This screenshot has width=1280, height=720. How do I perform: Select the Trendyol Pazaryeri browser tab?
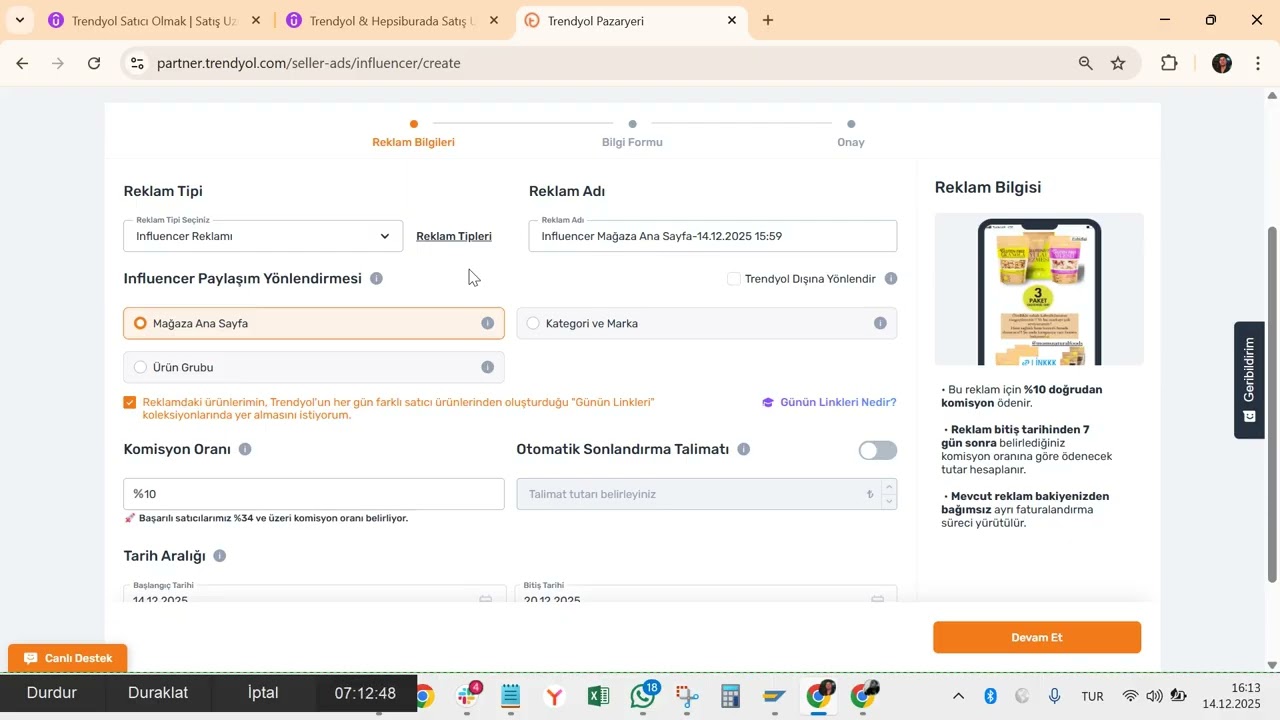click(x=630, y=20)
